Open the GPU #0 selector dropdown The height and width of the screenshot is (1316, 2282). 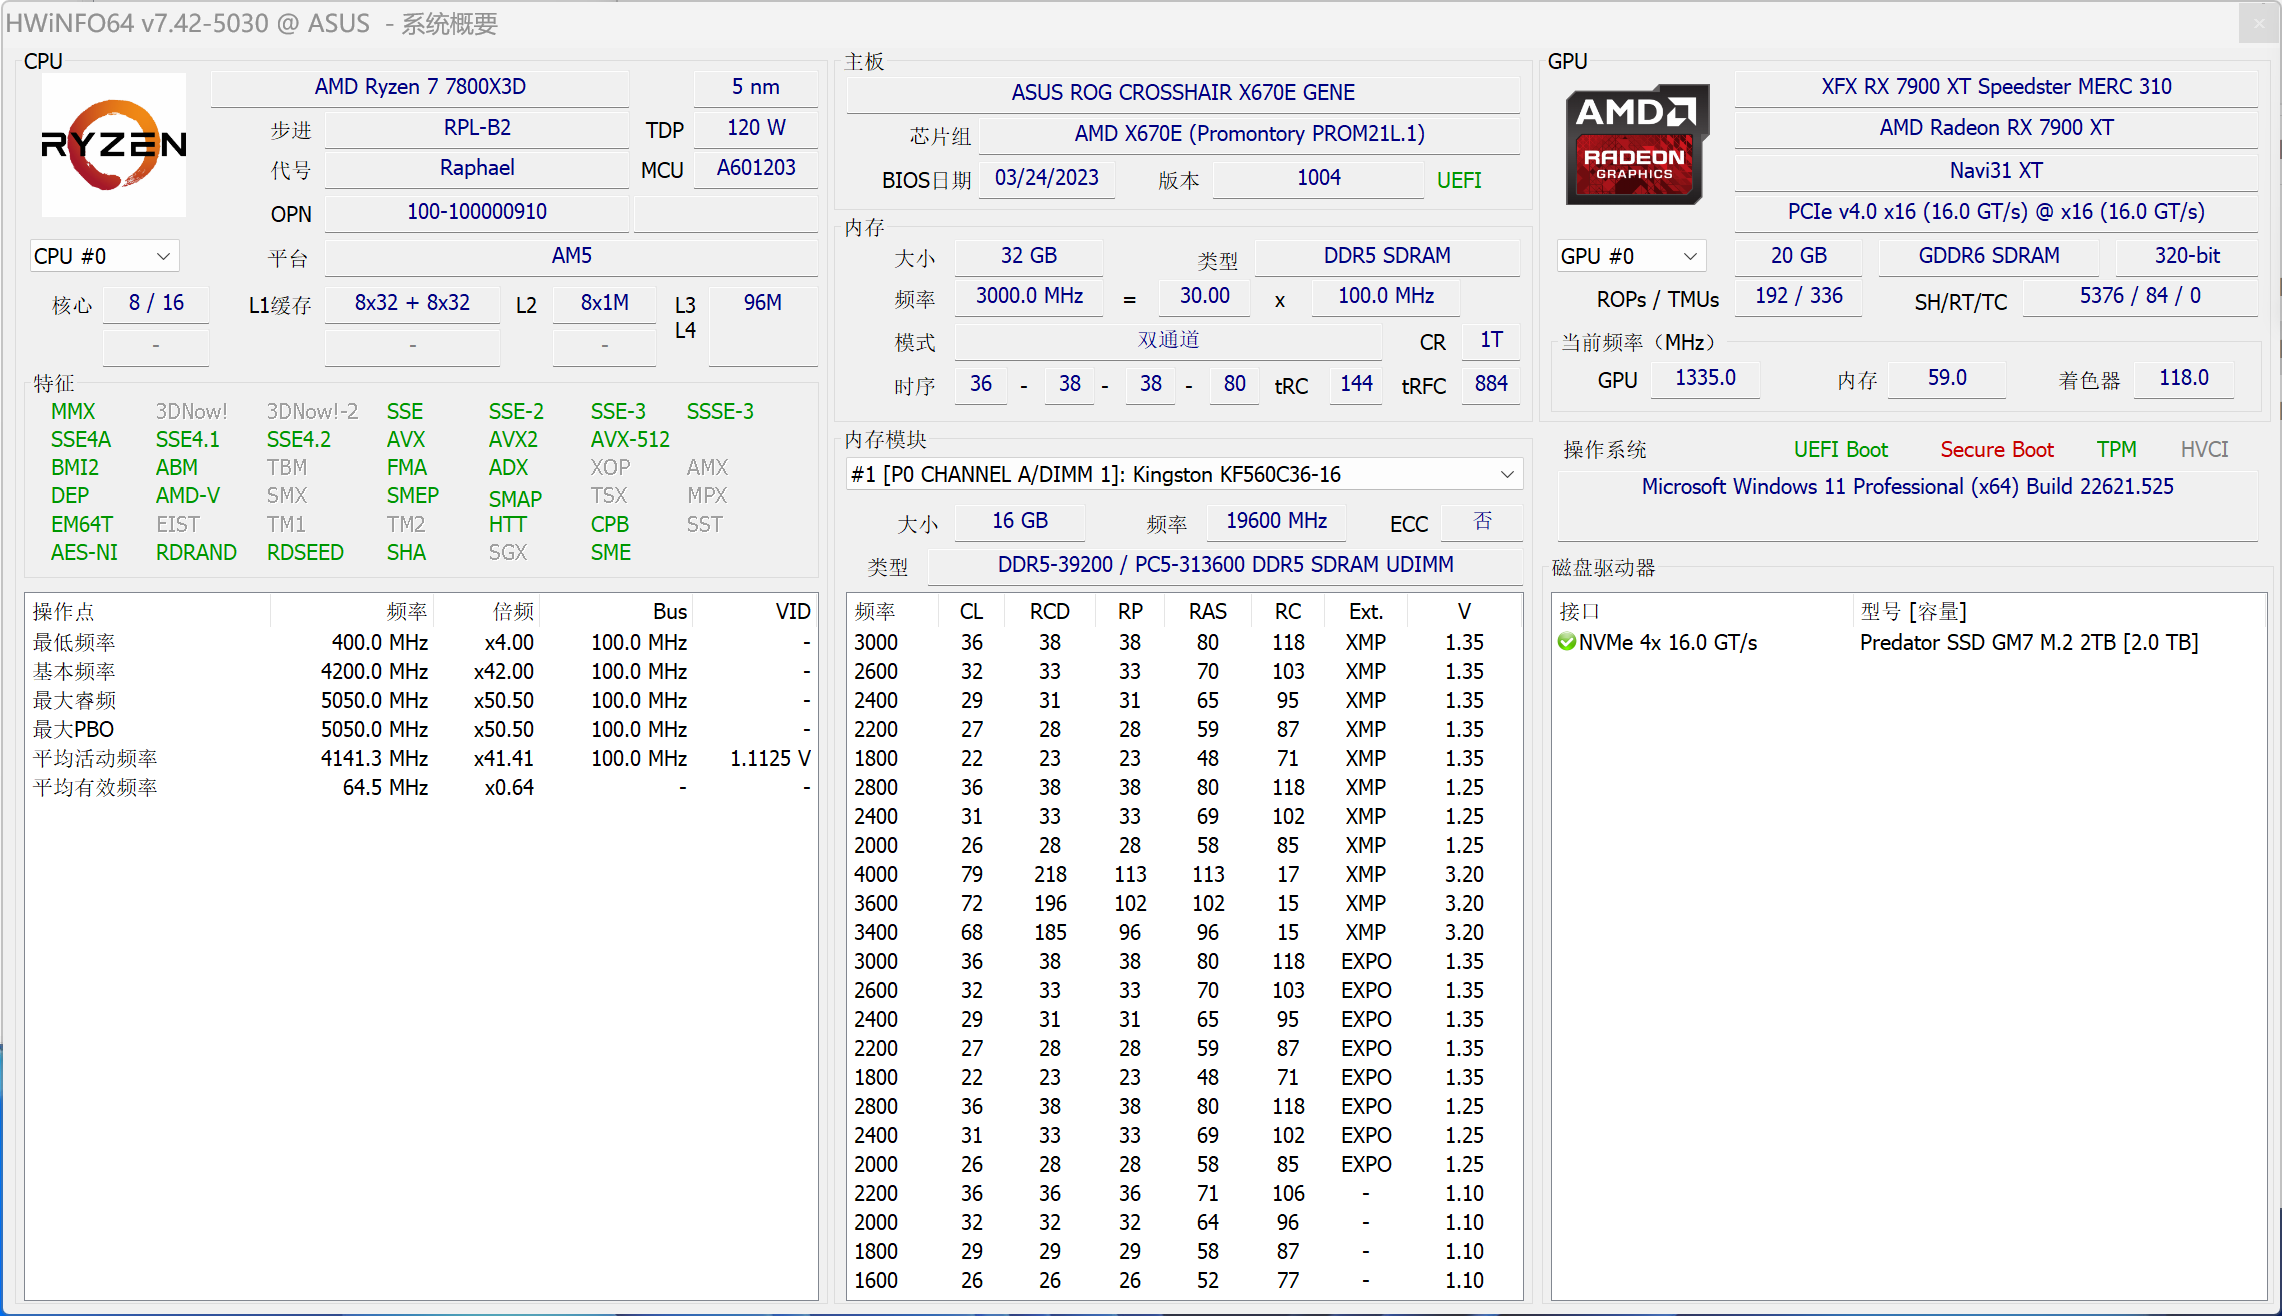pyautogui.click(x=1631, y=256)
